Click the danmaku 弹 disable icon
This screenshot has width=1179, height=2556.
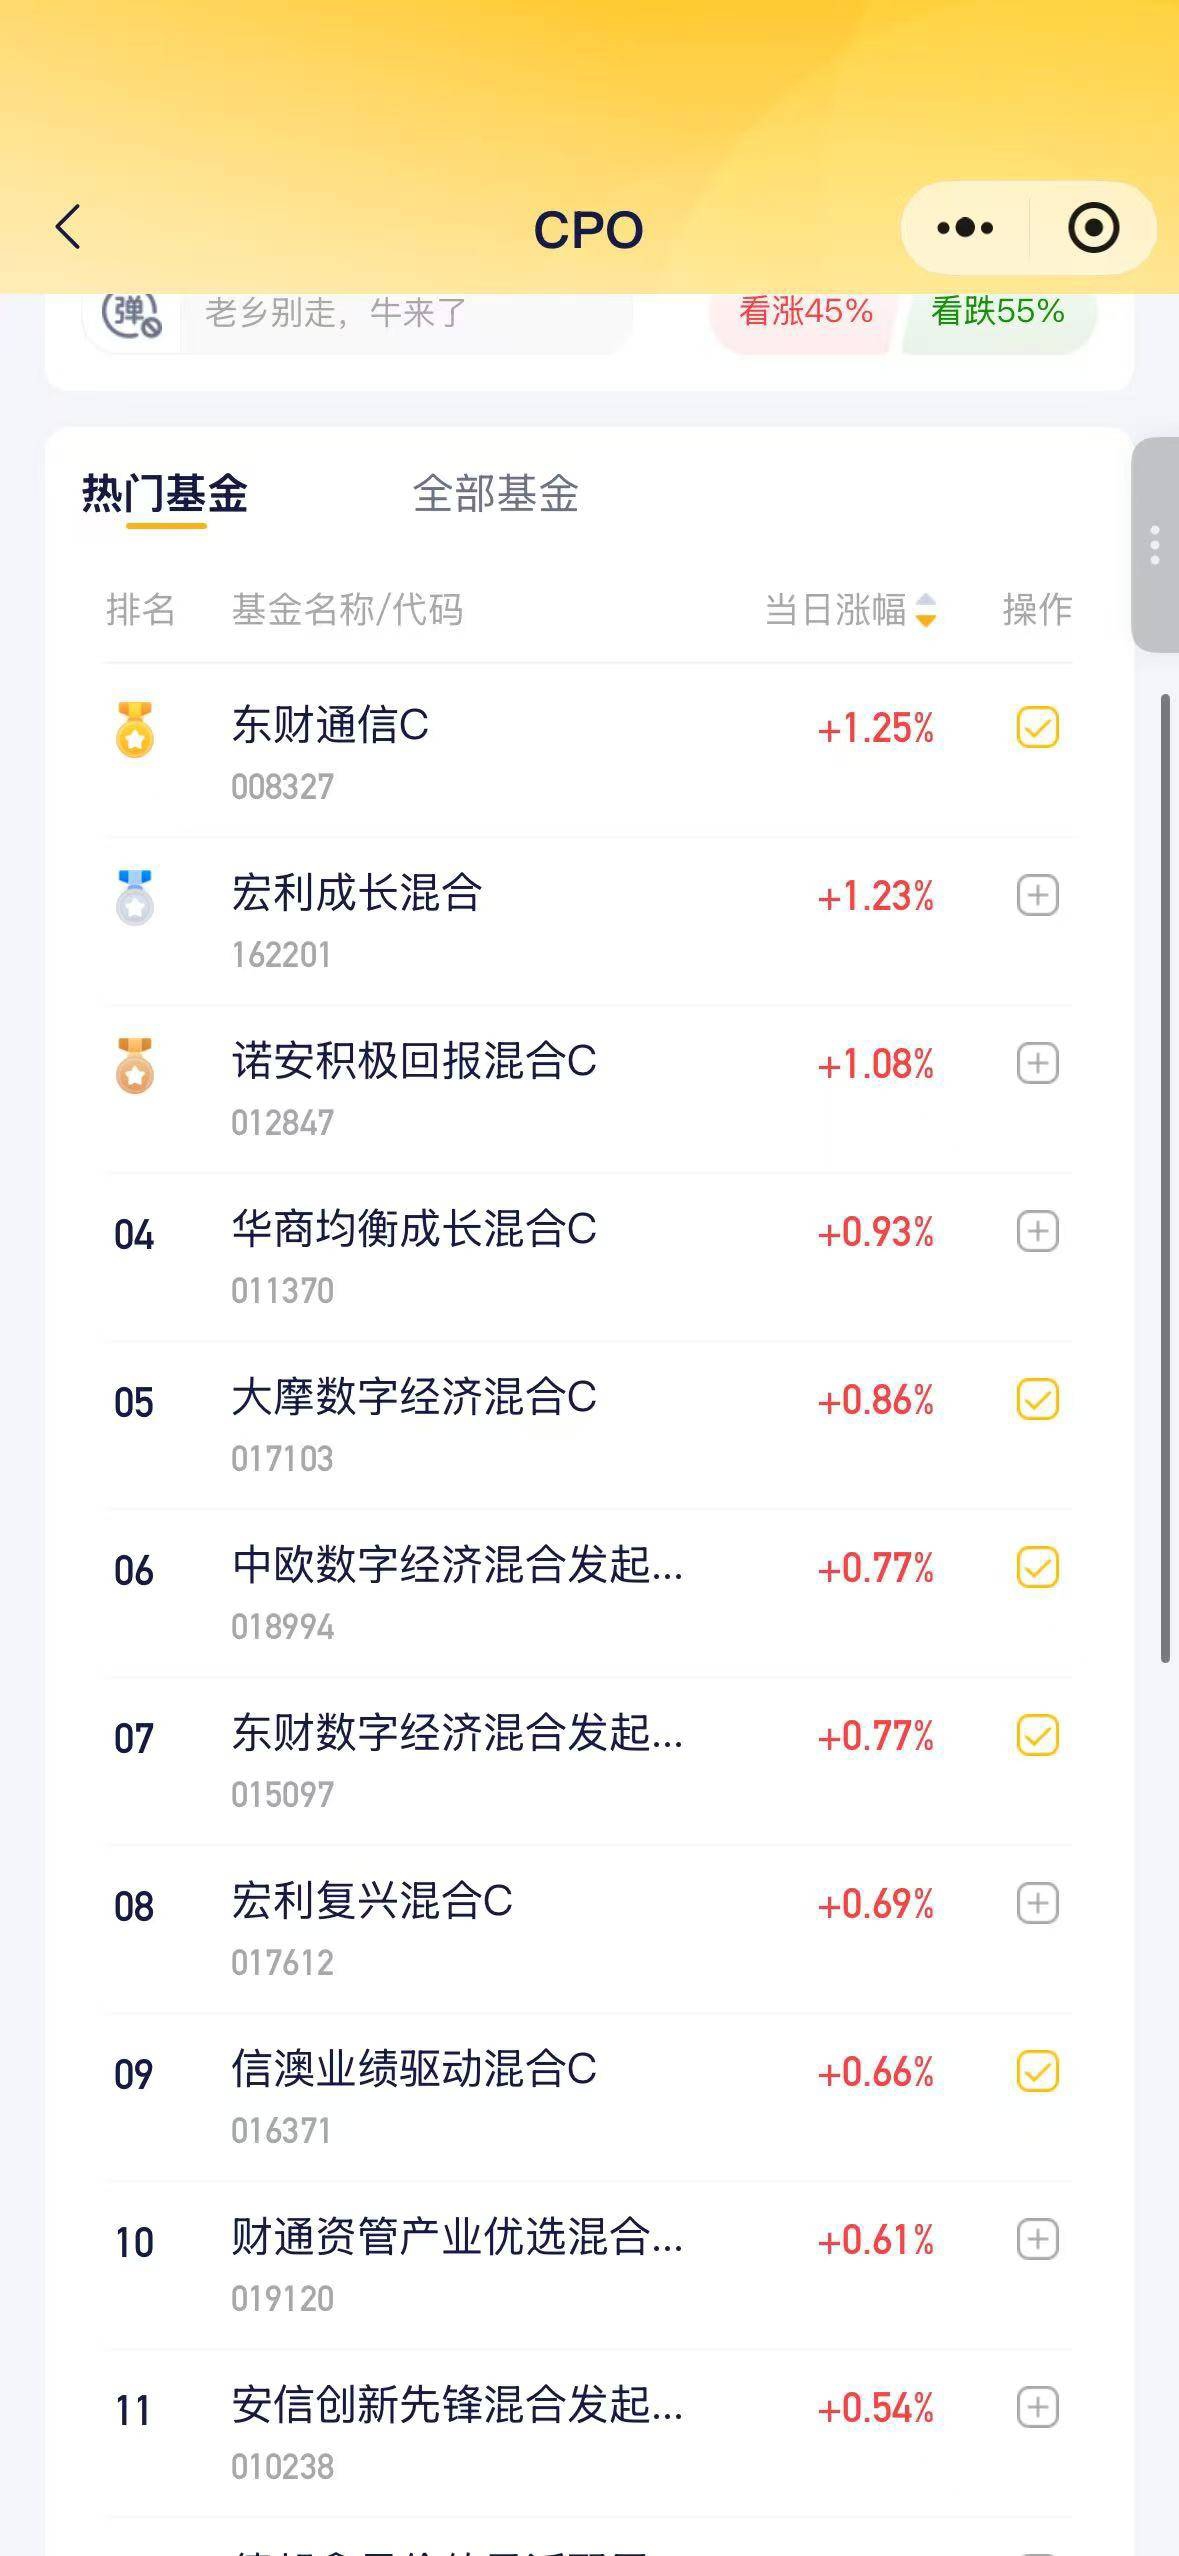pos(132,315)
